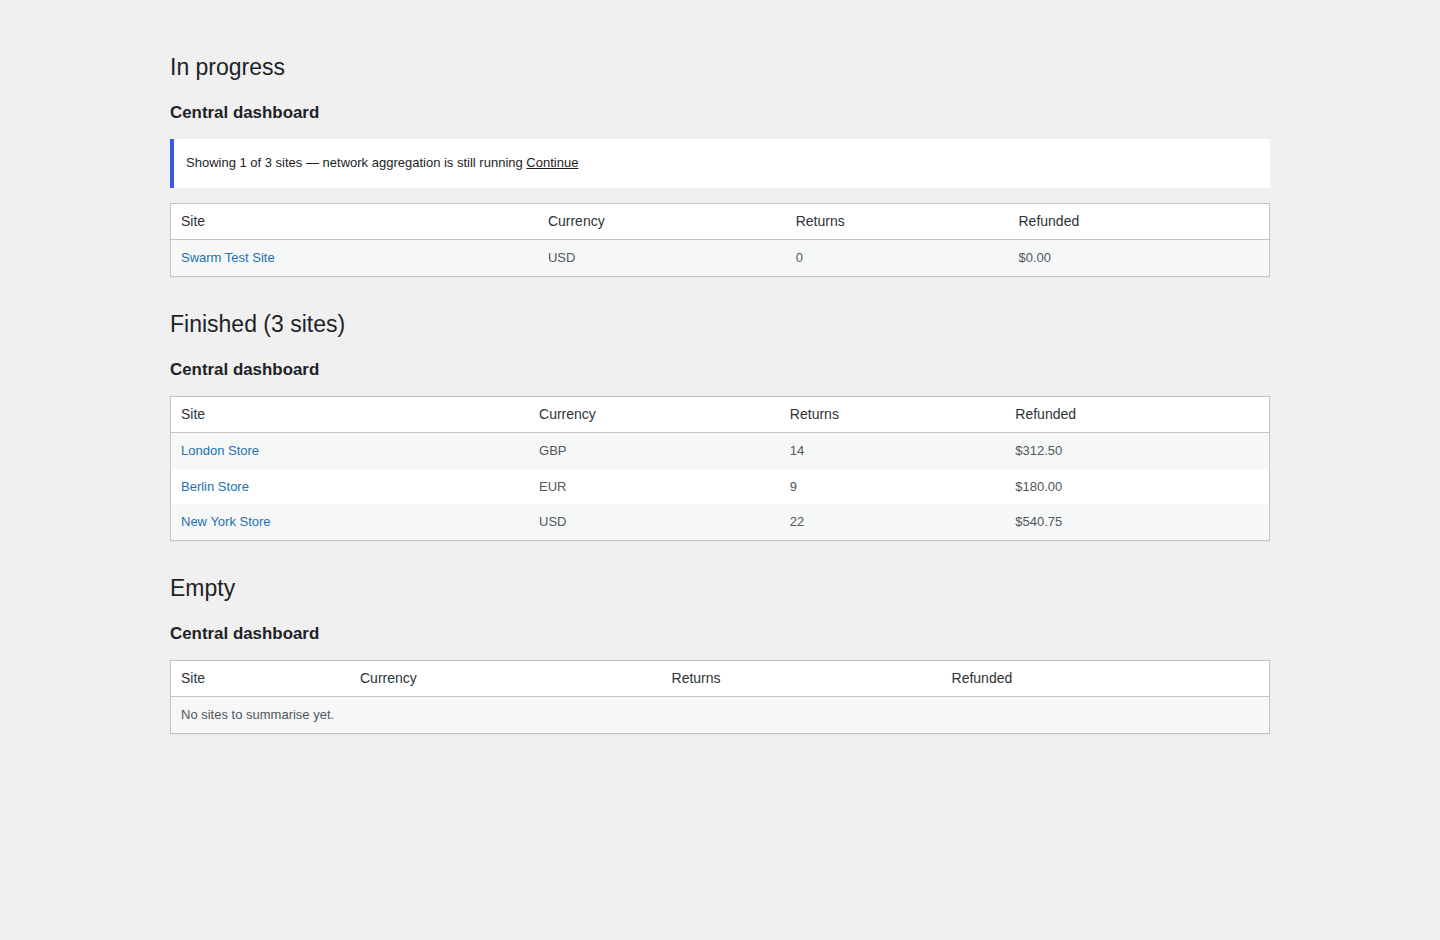This screenshot has width=1440, height=940.
Task: Select the USD currency cell for Swarm Test Site
Action: coord(562,258)
